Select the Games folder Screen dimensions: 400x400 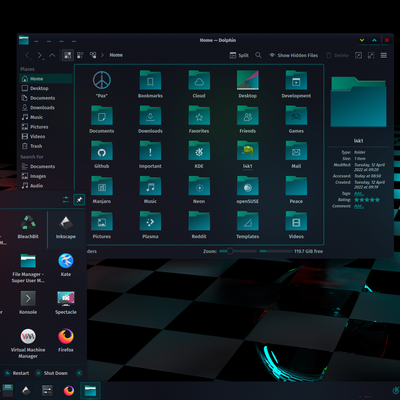pos(296,119)
